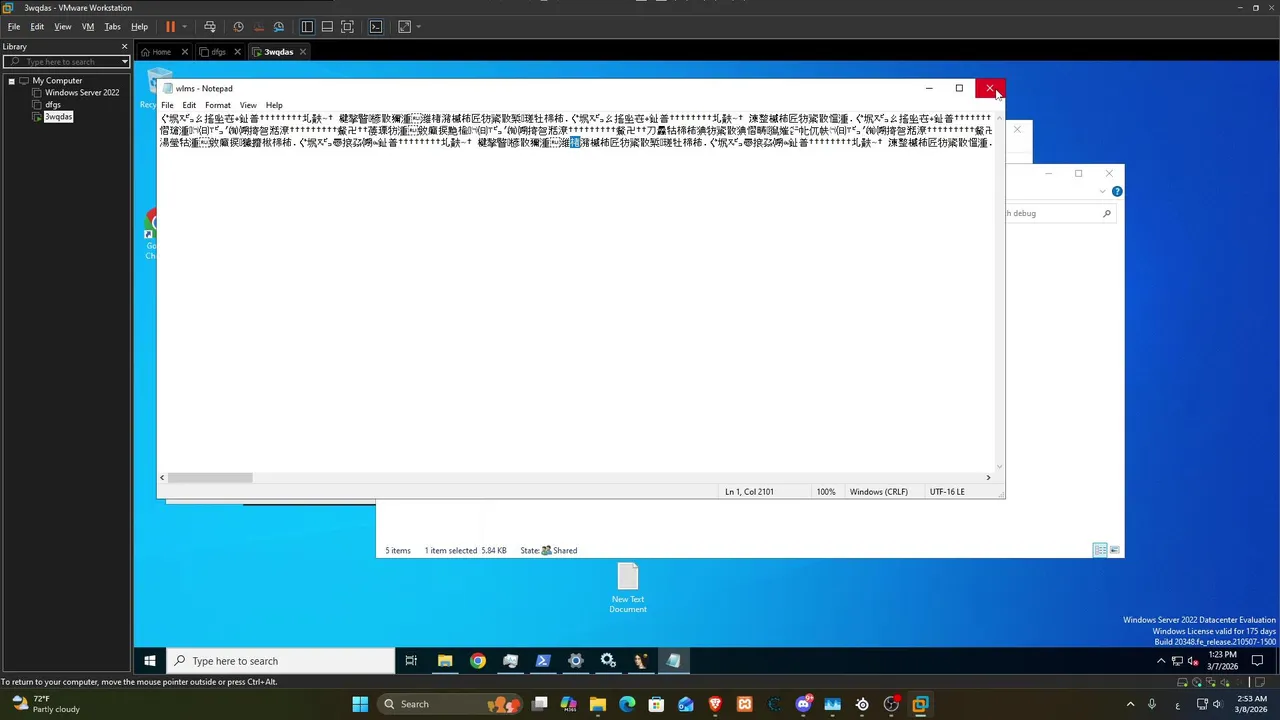The image size is (1280, 720).
Task: Open the Notepad File menu
Action: pyautogui.click(x=167, y=105)
